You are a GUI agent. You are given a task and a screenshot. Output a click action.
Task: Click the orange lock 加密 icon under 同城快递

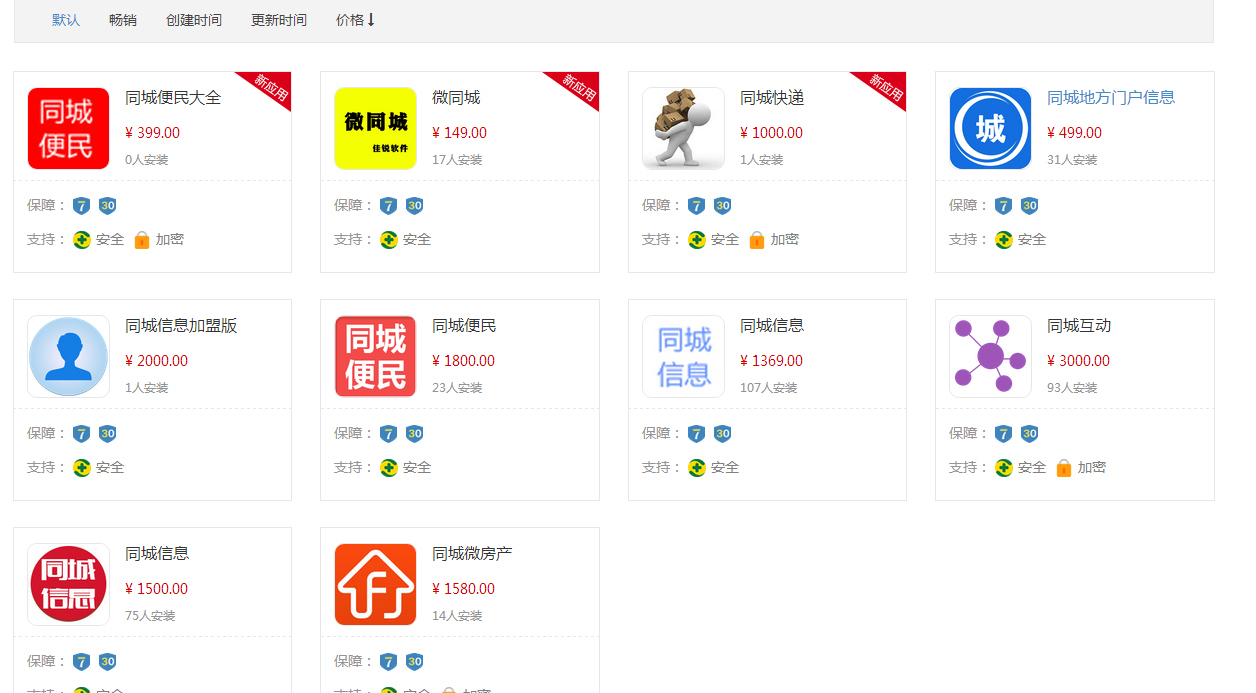click(x=757, y=240)
